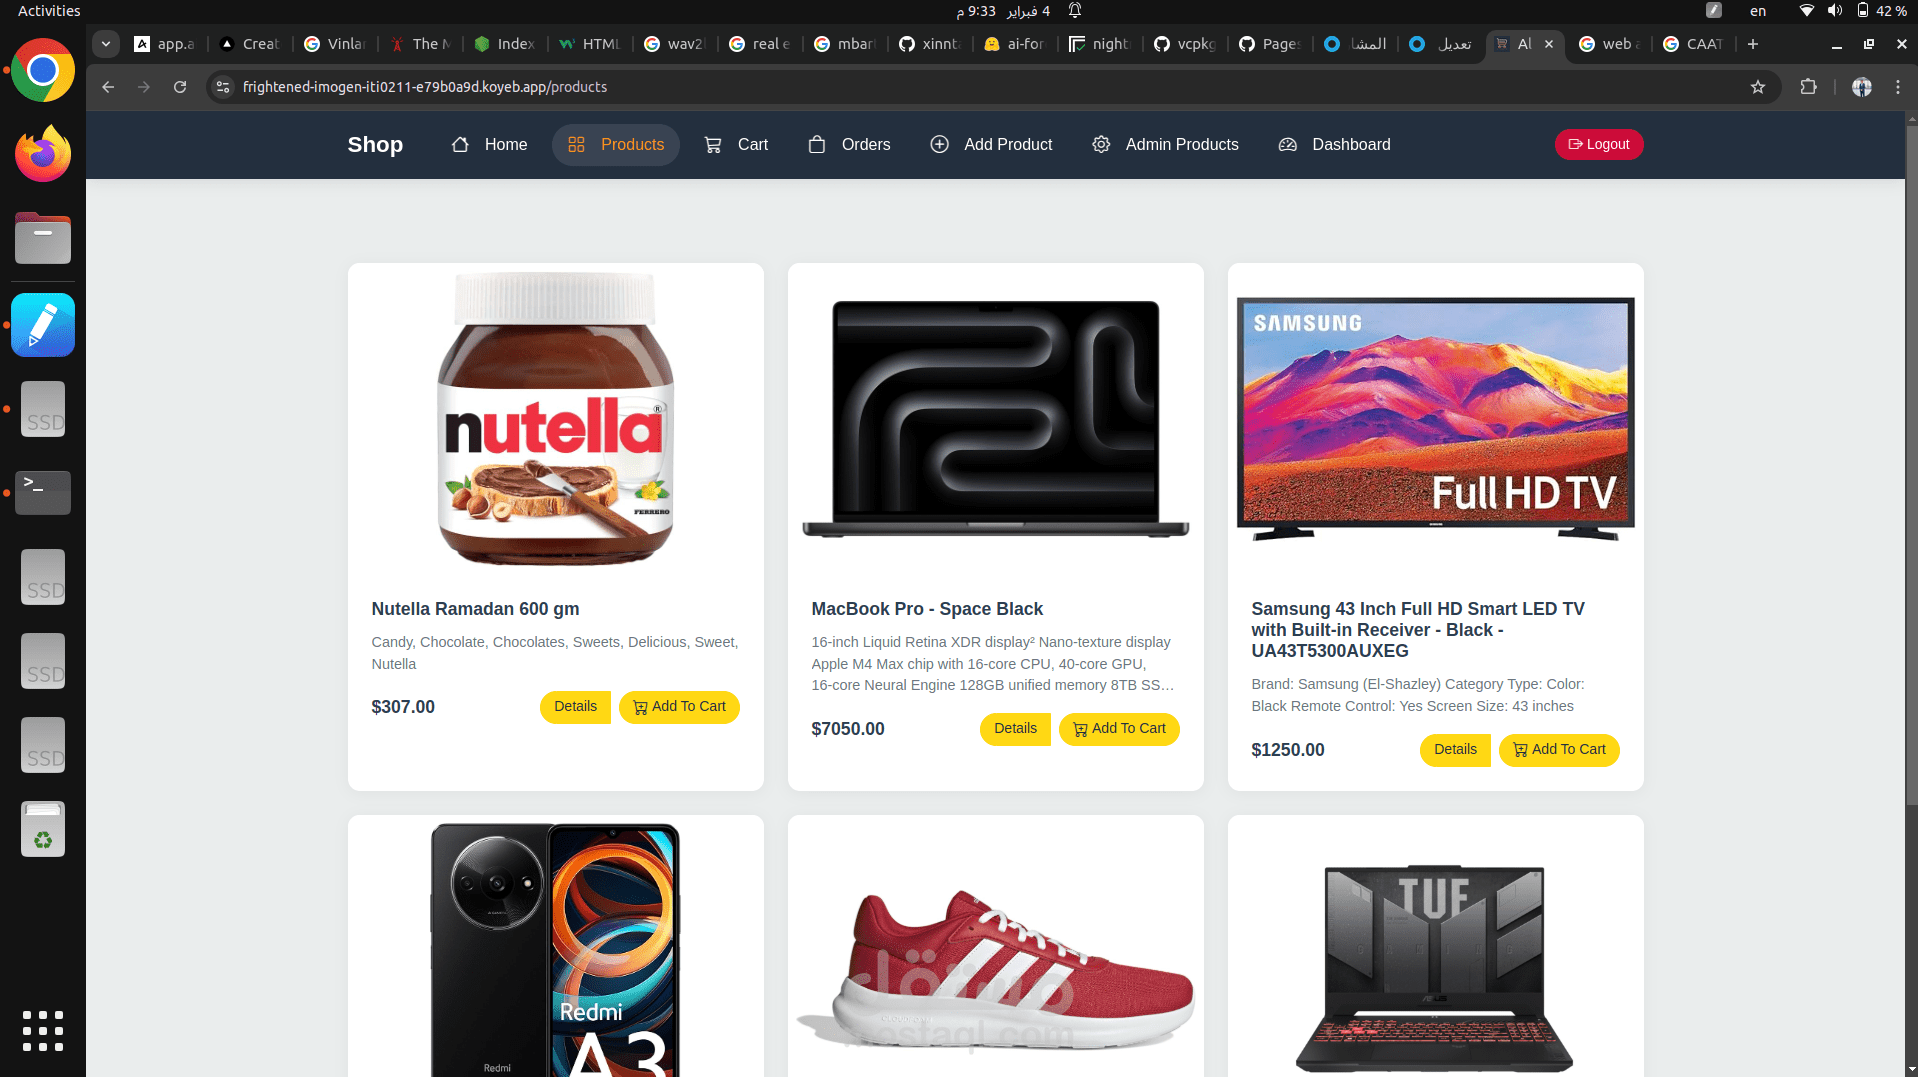Click the red Logout button
Viewport: 1918px width, 1077px height.
1598,144
